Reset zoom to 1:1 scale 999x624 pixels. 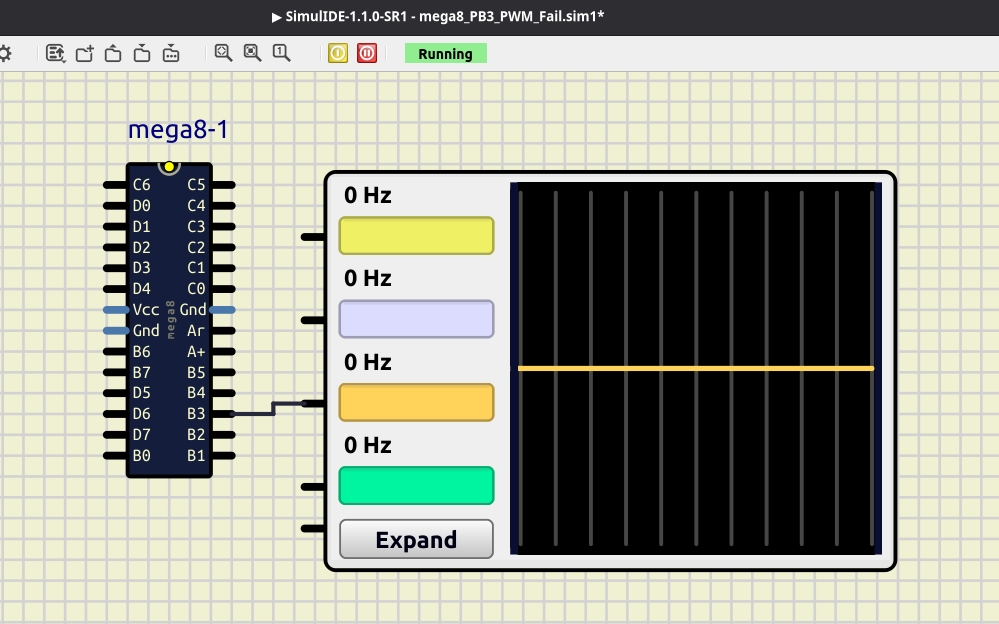tap(282, 53)
